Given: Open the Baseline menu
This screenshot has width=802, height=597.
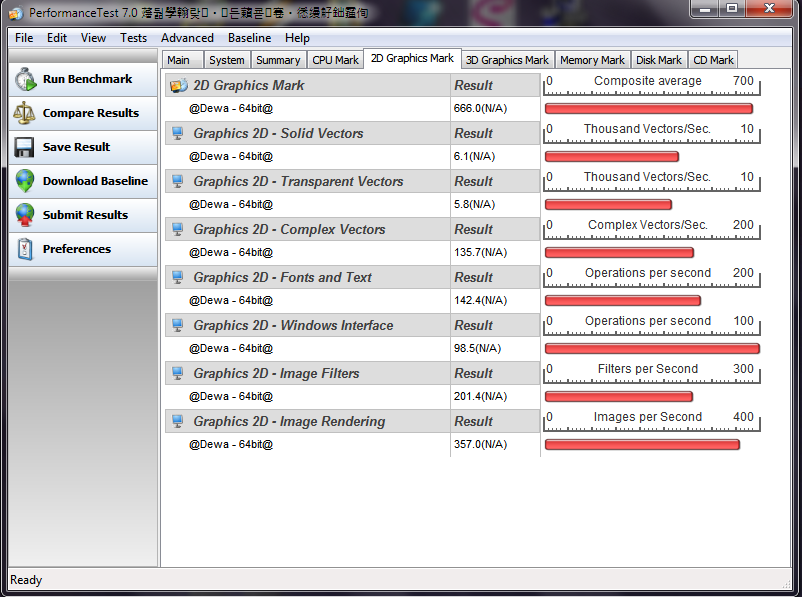Looking at the screenshot, I should coord(250,38).
